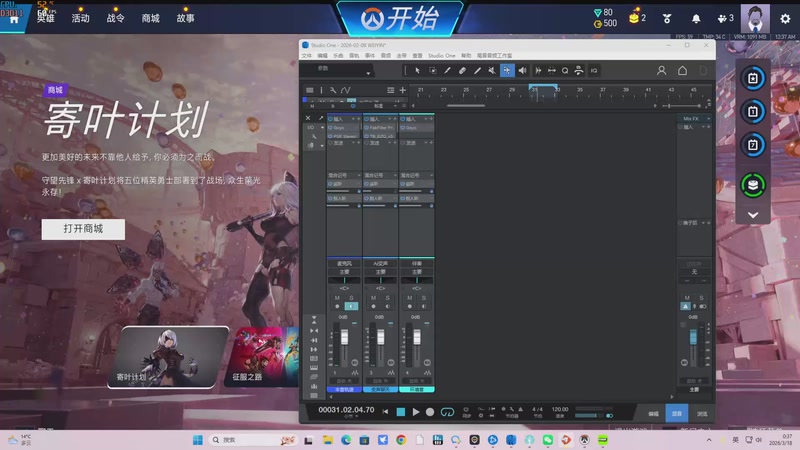Mute the 麦克风 mixer channel

click(337, 297)
